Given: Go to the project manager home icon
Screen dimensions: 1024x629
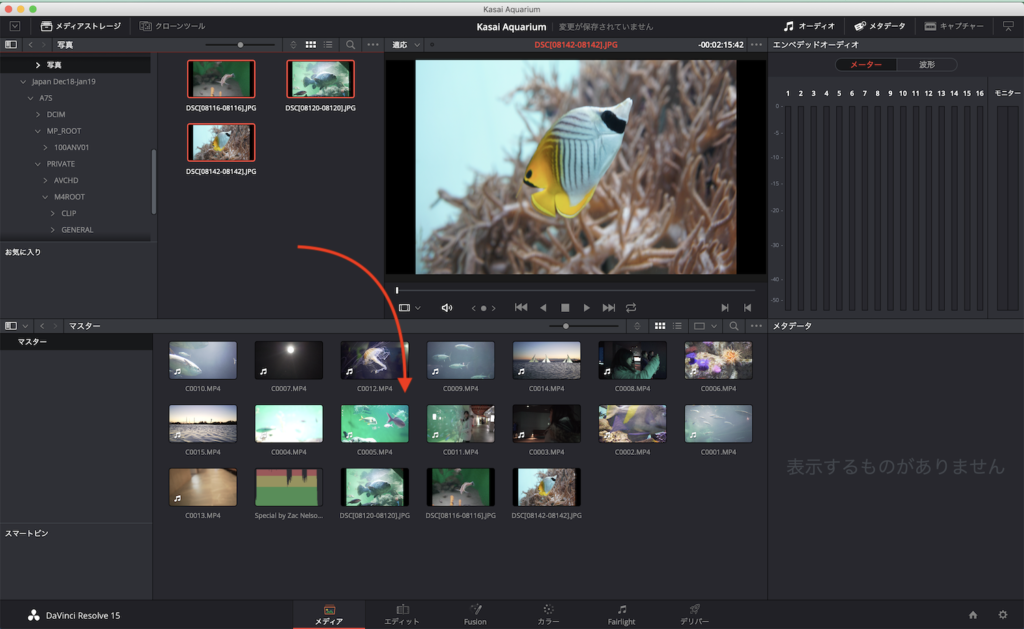Looking at the screenshot, I should (x=973, y=615).
